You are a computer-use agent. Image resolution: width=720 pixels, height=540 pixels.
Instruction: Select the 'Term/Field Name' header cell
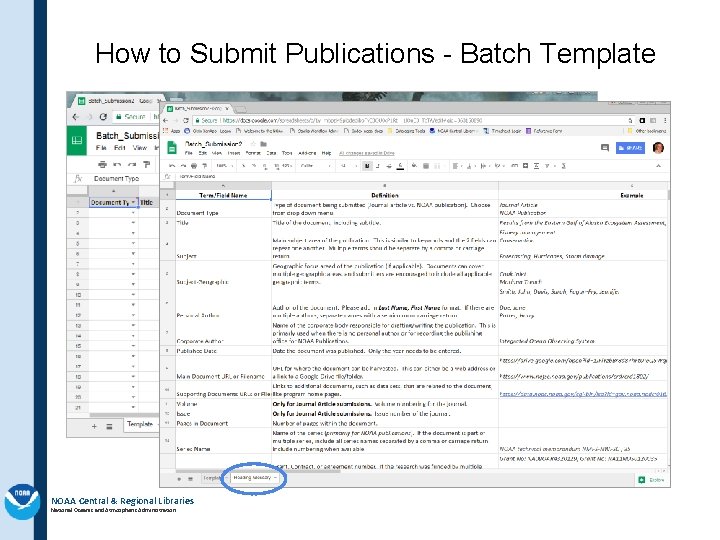(223, 195)
